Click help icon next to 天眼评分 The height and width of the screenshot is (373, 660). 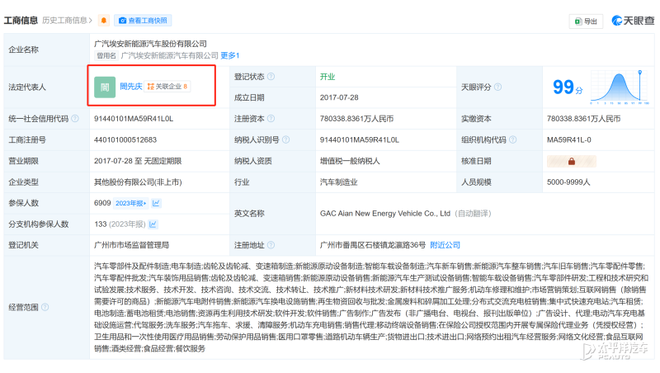point(498,87)
